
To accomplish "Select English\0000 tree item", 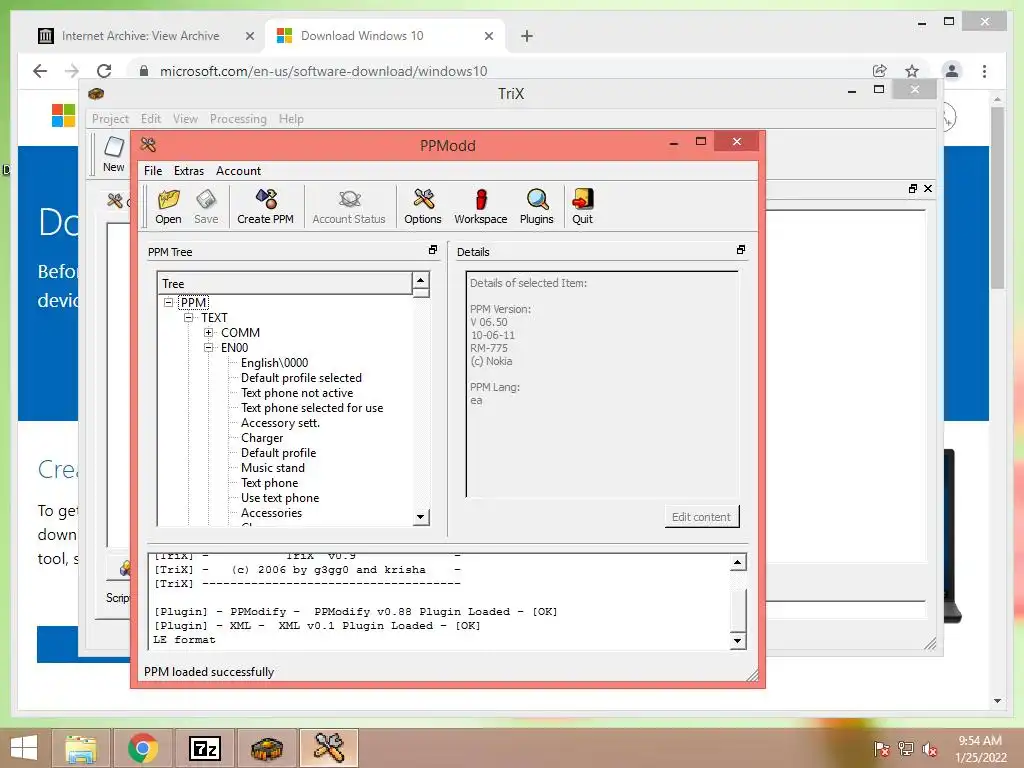I will [274, 362].
